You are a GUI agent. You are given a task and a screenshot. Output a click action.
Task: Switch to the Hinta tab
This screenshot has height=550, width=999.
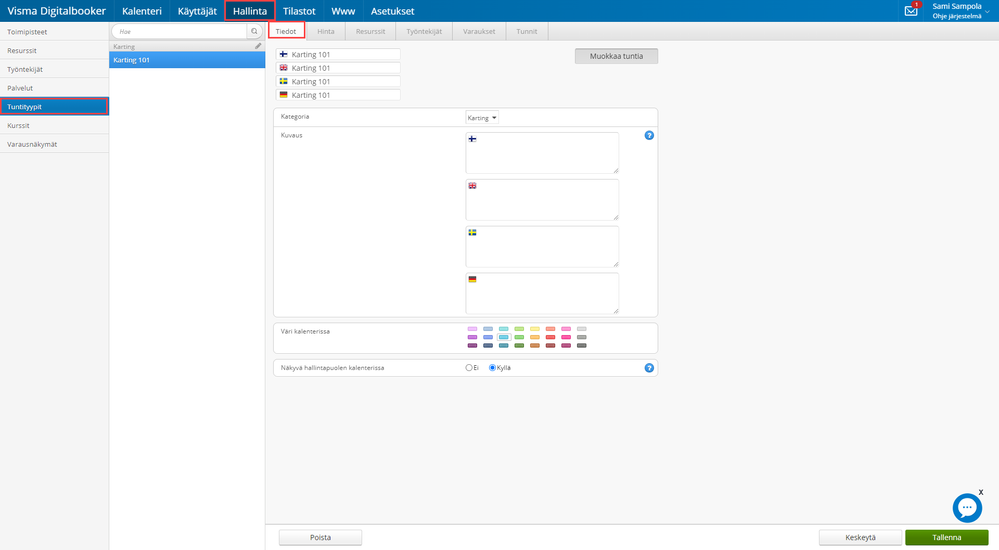tap(326, 31)
